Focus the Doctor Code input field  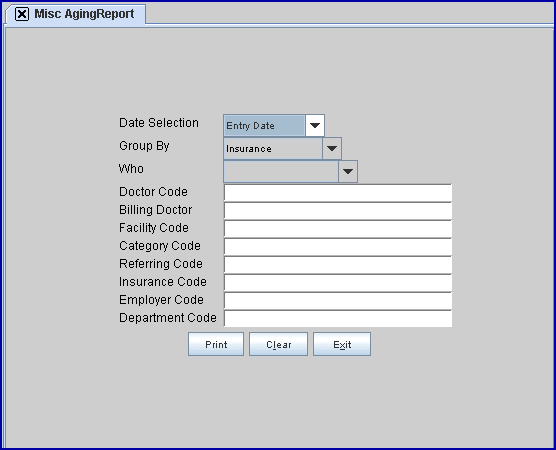(338, 193)
